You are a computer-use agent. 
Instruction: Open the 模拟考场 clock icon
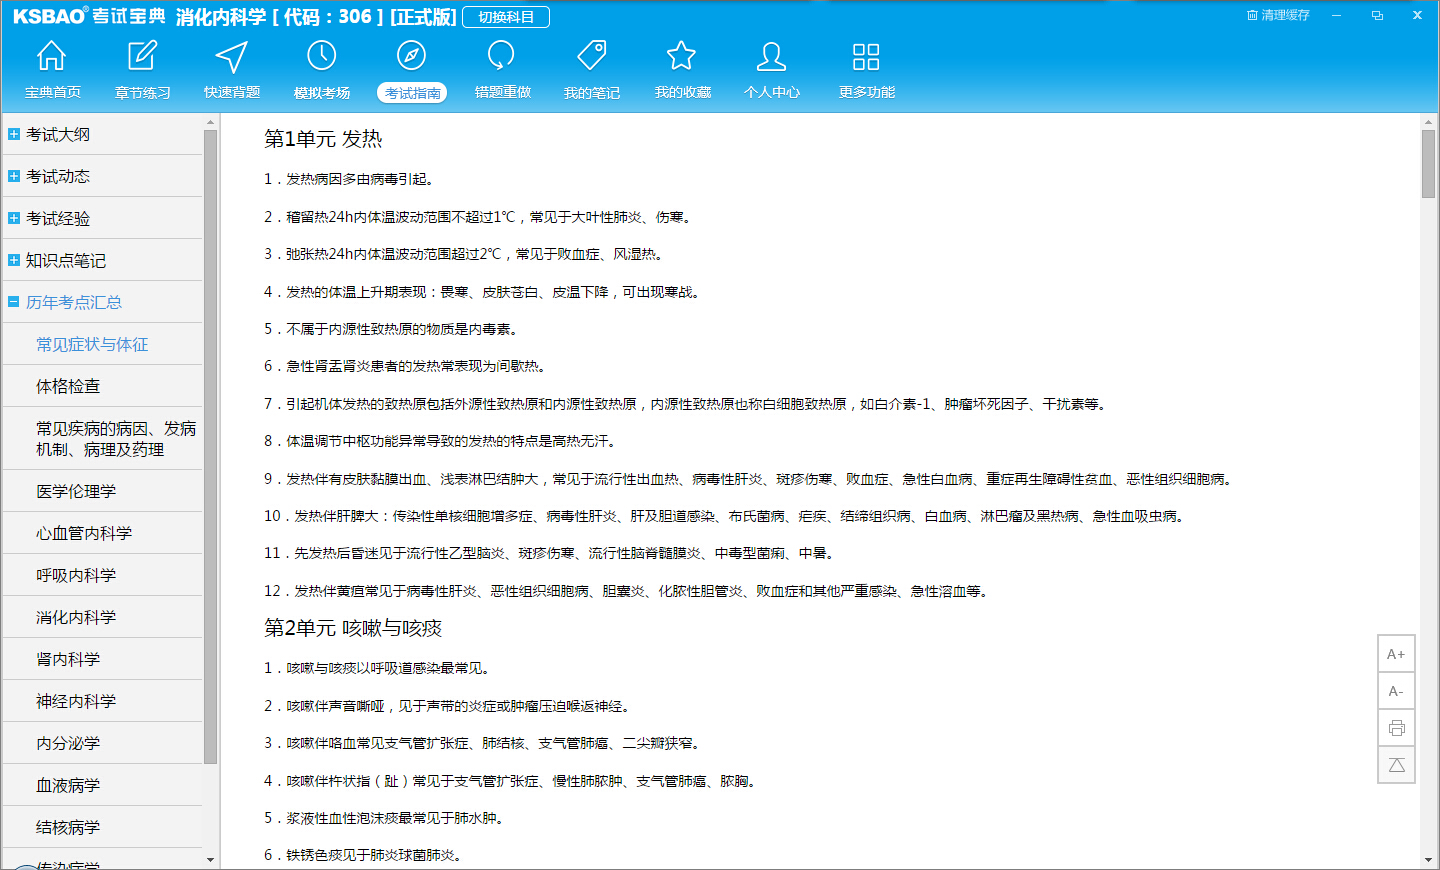[321, 57]
